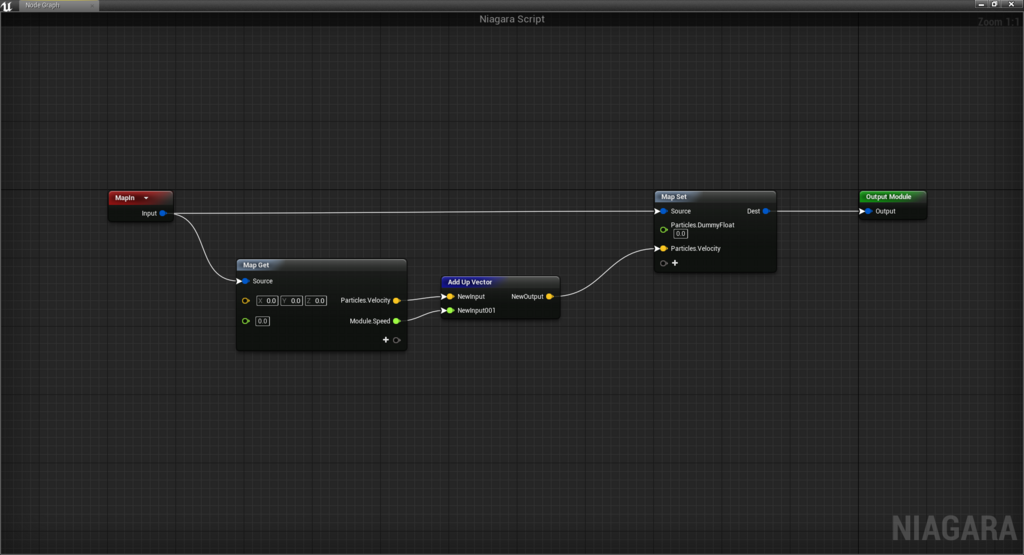
Task: Click the Map Get Source input pin
Action: click(244, 281)
